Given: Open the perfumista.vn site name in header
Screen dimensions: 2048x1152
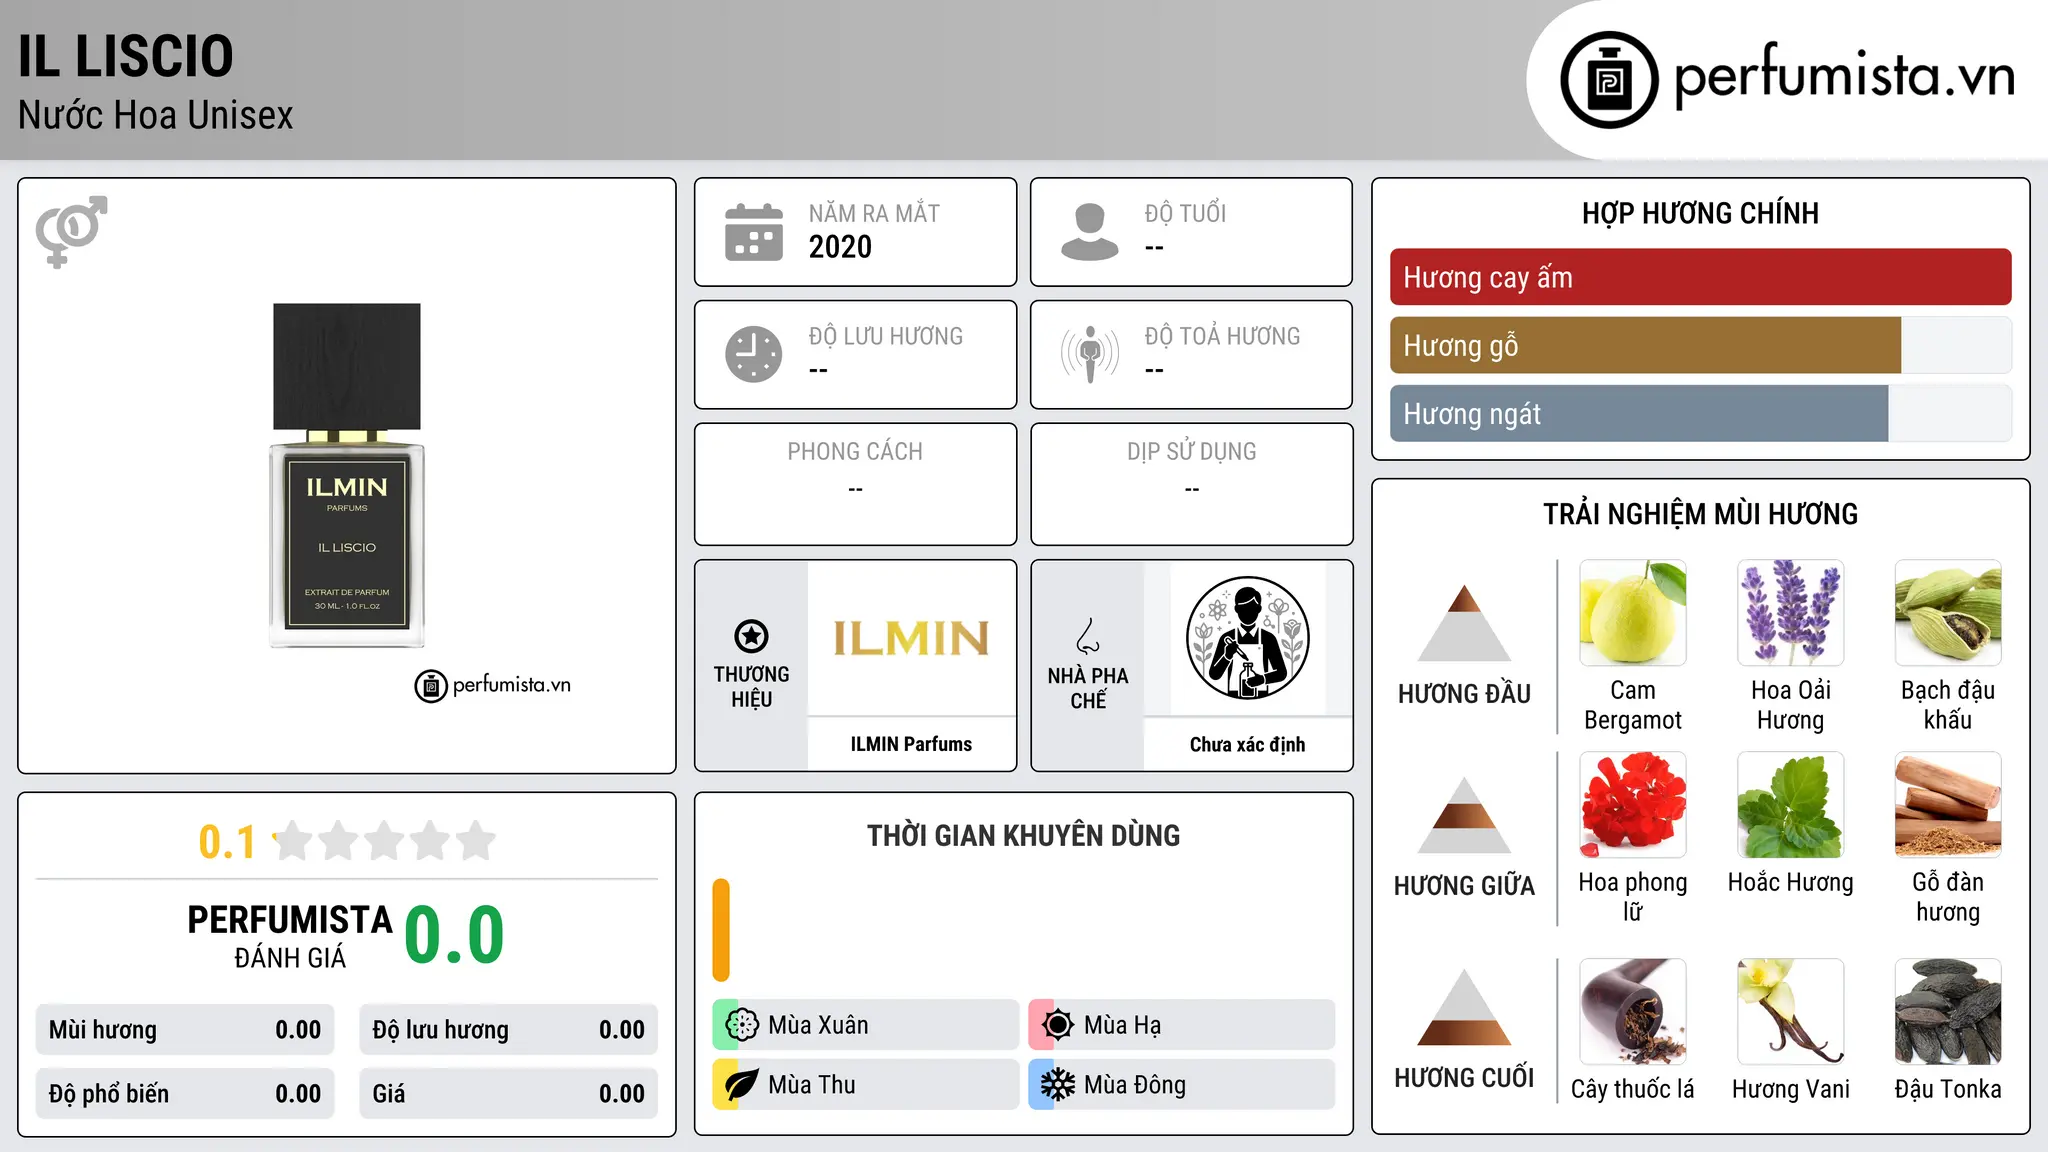Looking at the screenshot, I should (x=1844, y=76).
